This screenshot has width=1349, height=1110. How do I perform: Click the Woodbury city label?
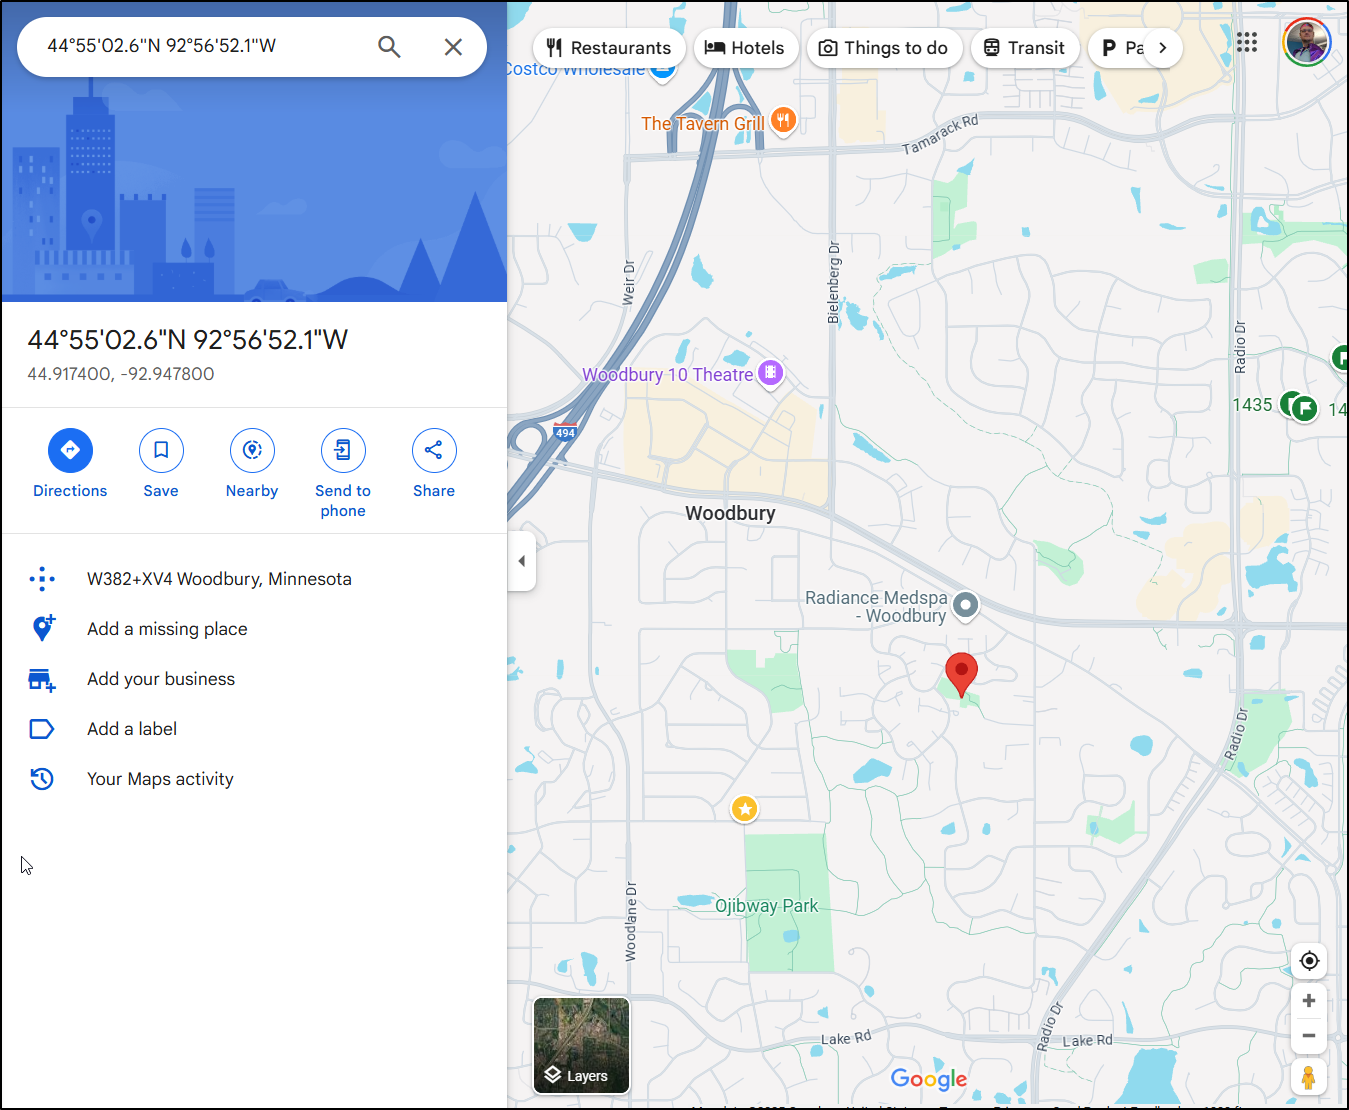730,513
